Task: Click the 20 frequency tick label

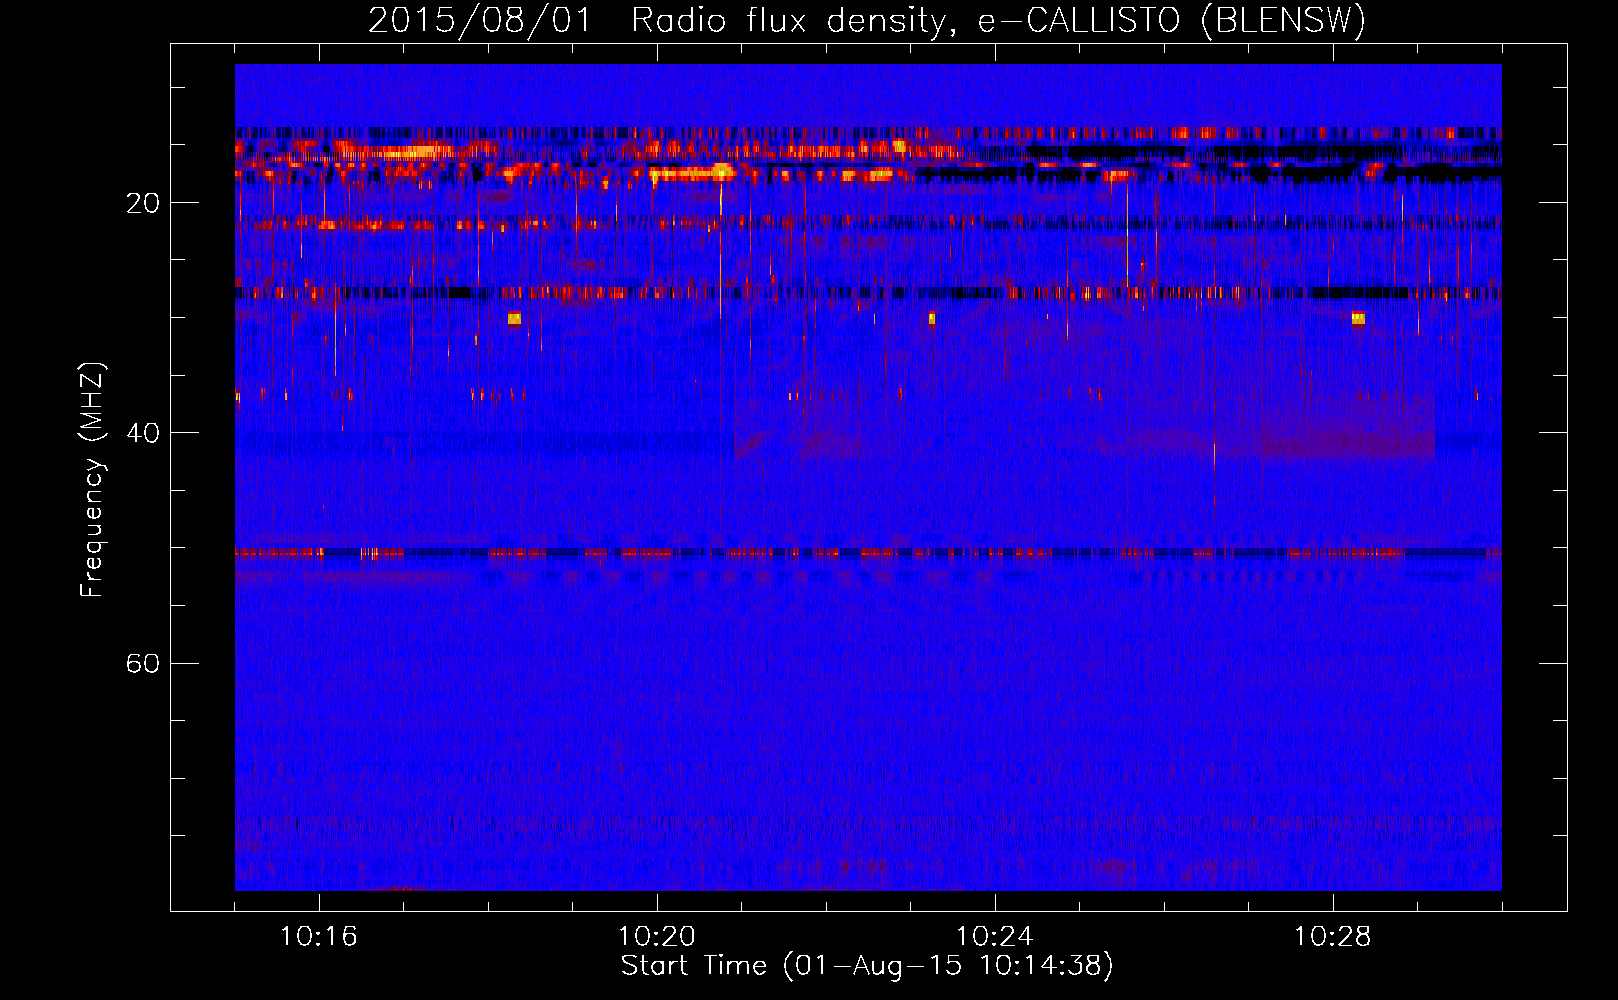Action: tap(142, 203)
